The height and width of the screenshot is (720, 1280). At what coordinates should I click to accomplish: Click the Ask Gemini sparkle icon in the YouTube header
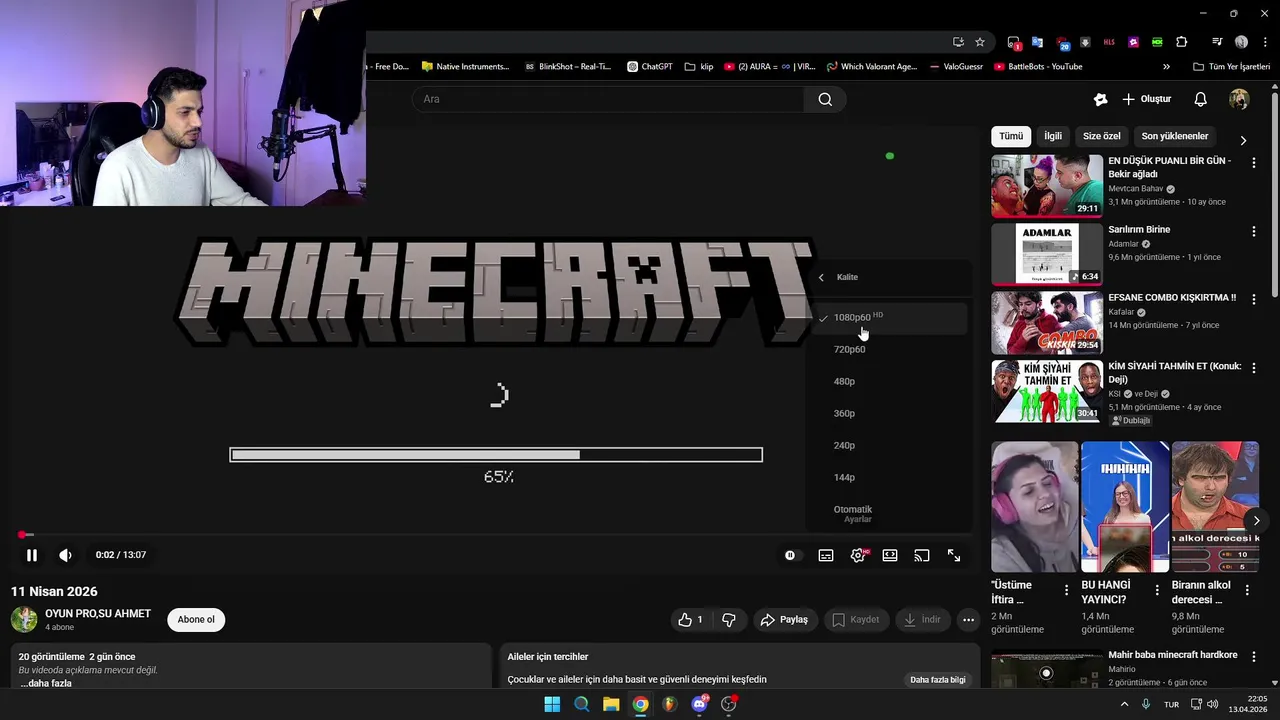(x=1100, y=99)
